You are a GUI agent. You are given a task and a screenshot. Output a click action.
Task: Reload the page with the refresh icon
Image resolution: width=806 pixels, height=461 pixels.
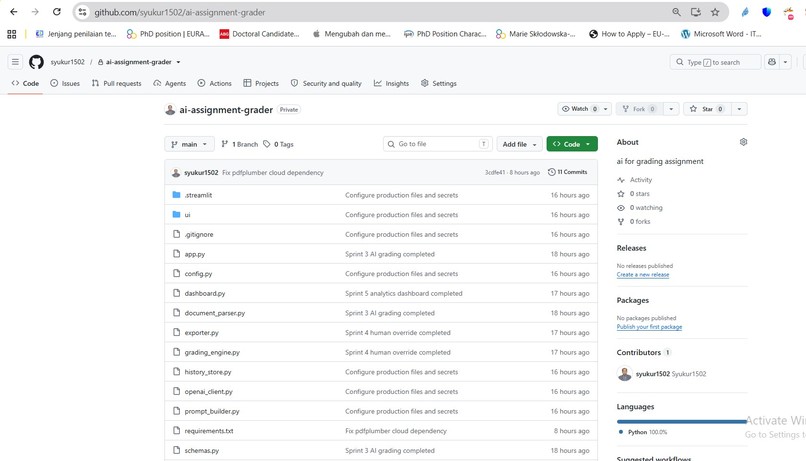pos(57,12)
